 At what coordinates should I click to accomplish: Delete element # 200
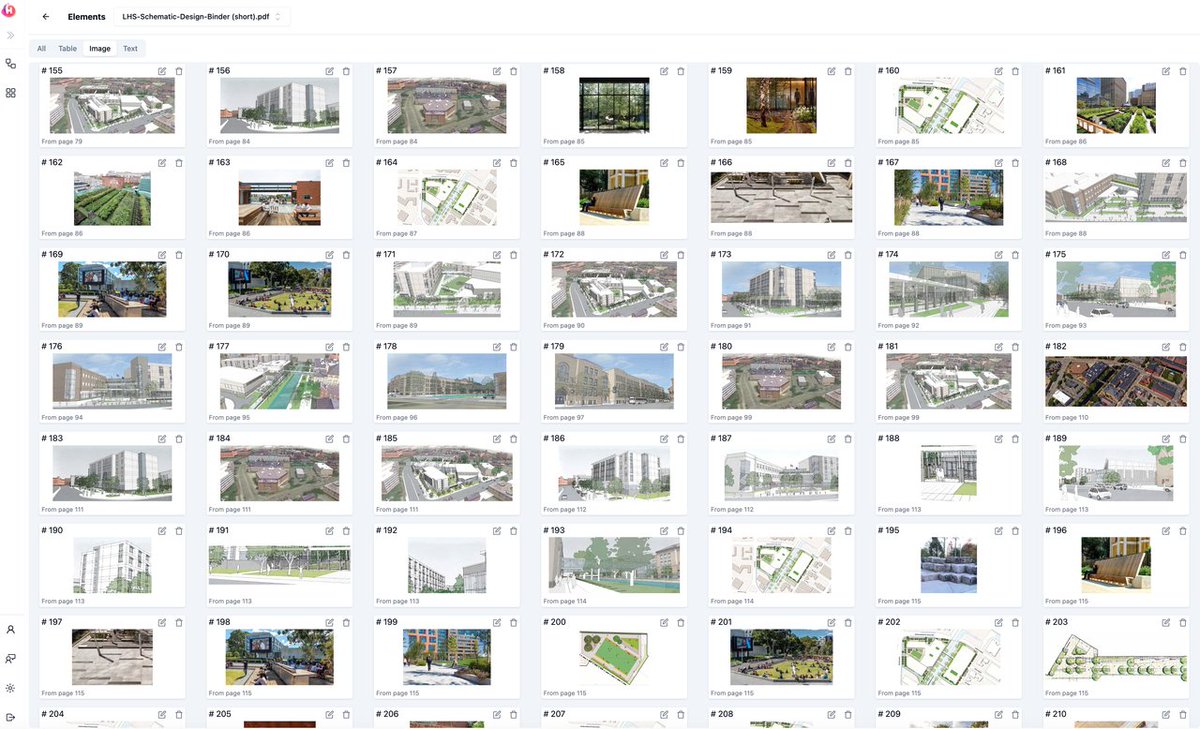681,622
